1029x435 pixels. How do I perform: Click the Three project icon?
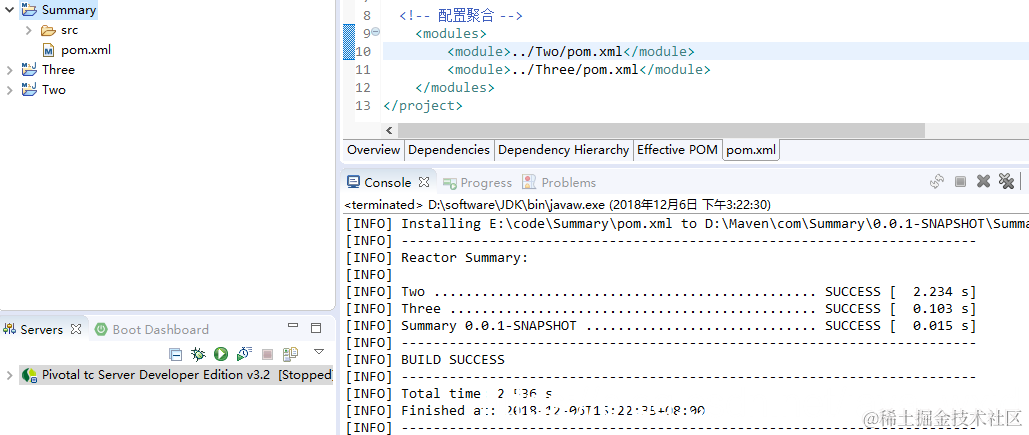click(29, 70)
